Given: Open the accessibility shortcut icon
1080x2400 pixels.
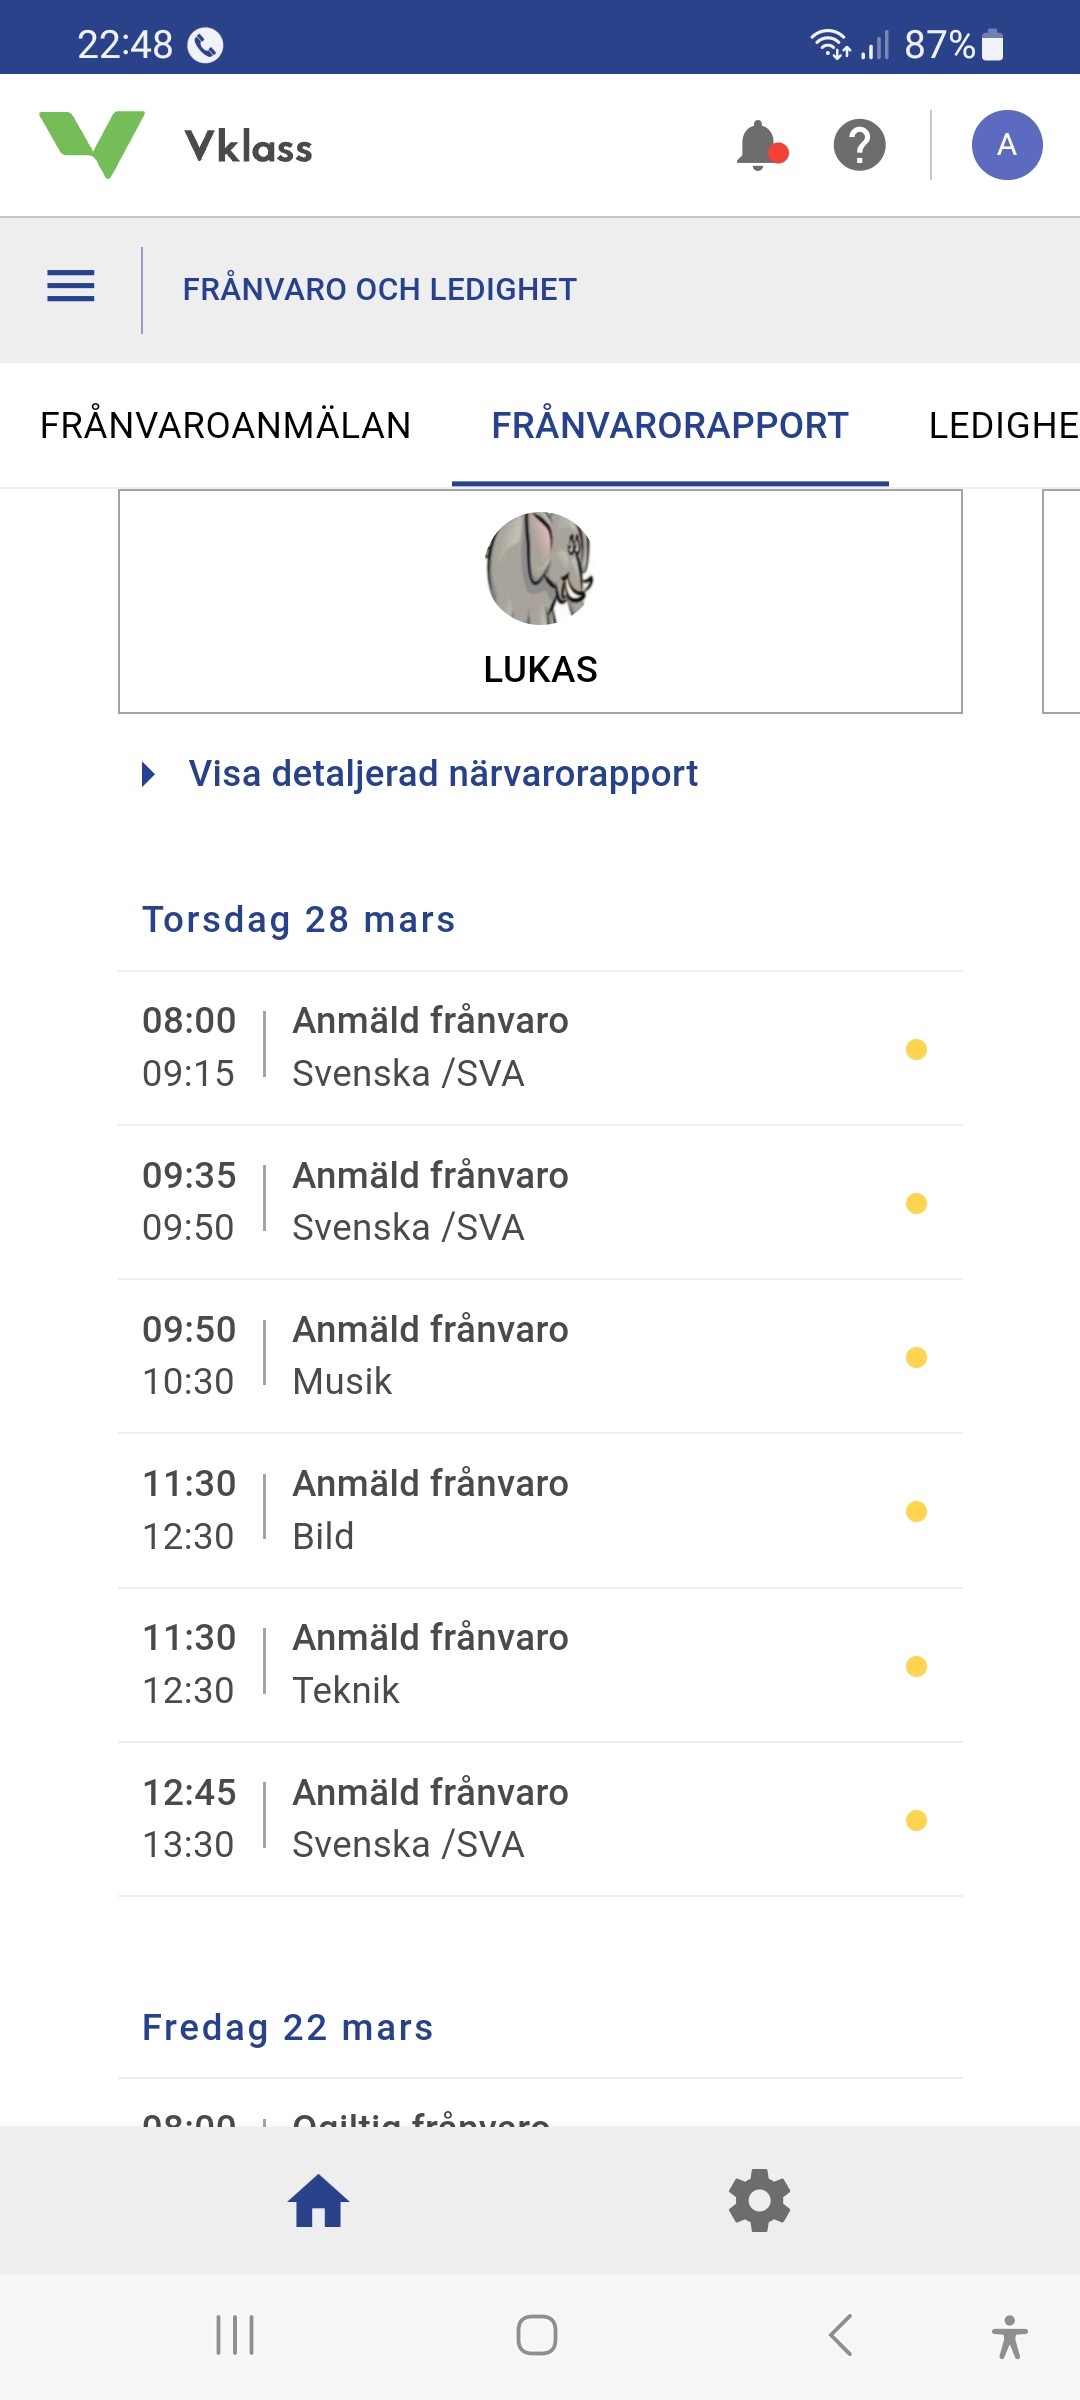Looking at the screenshot, I should coord(1009,2337).
